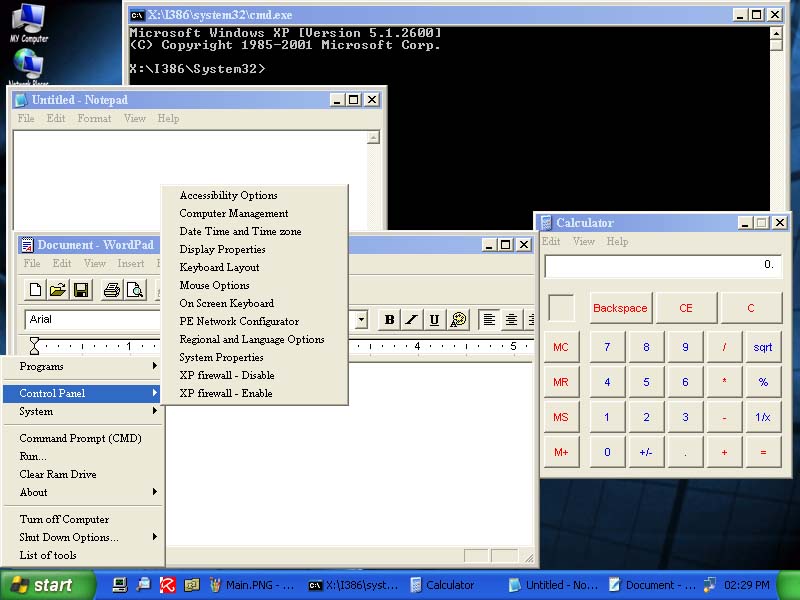Toggle Bold formatting in WordPad

389,320
